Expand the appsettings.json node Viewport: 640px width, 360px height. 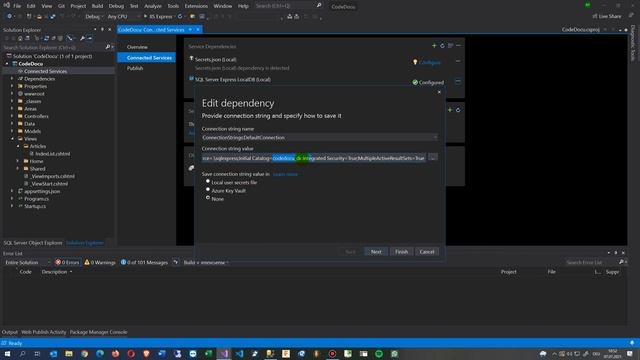pyautogui.click(x=12, y=191)
